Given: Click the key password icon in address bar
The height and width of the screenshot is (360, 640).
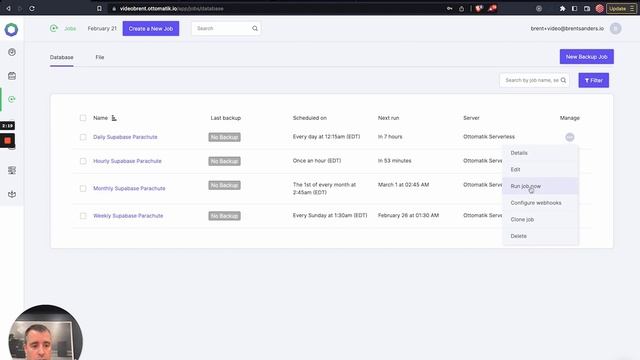Looking at the screenshot, I should 449,8.
